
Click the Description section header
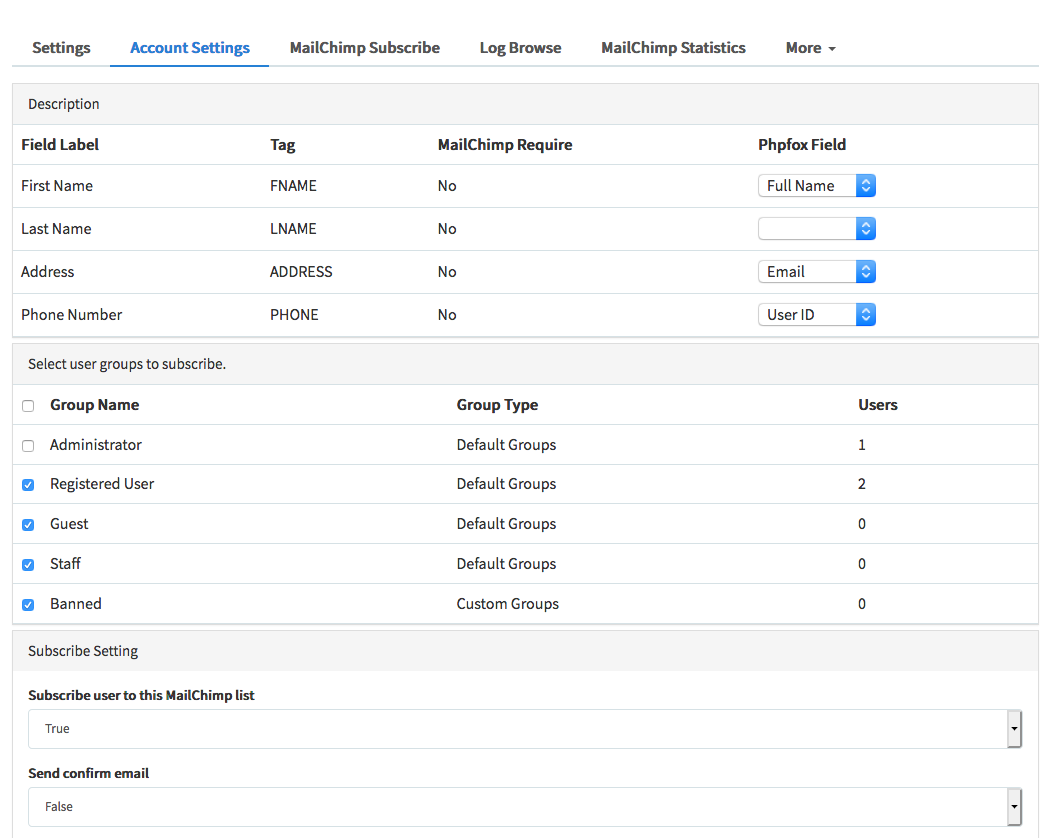(x=64, y=104)
